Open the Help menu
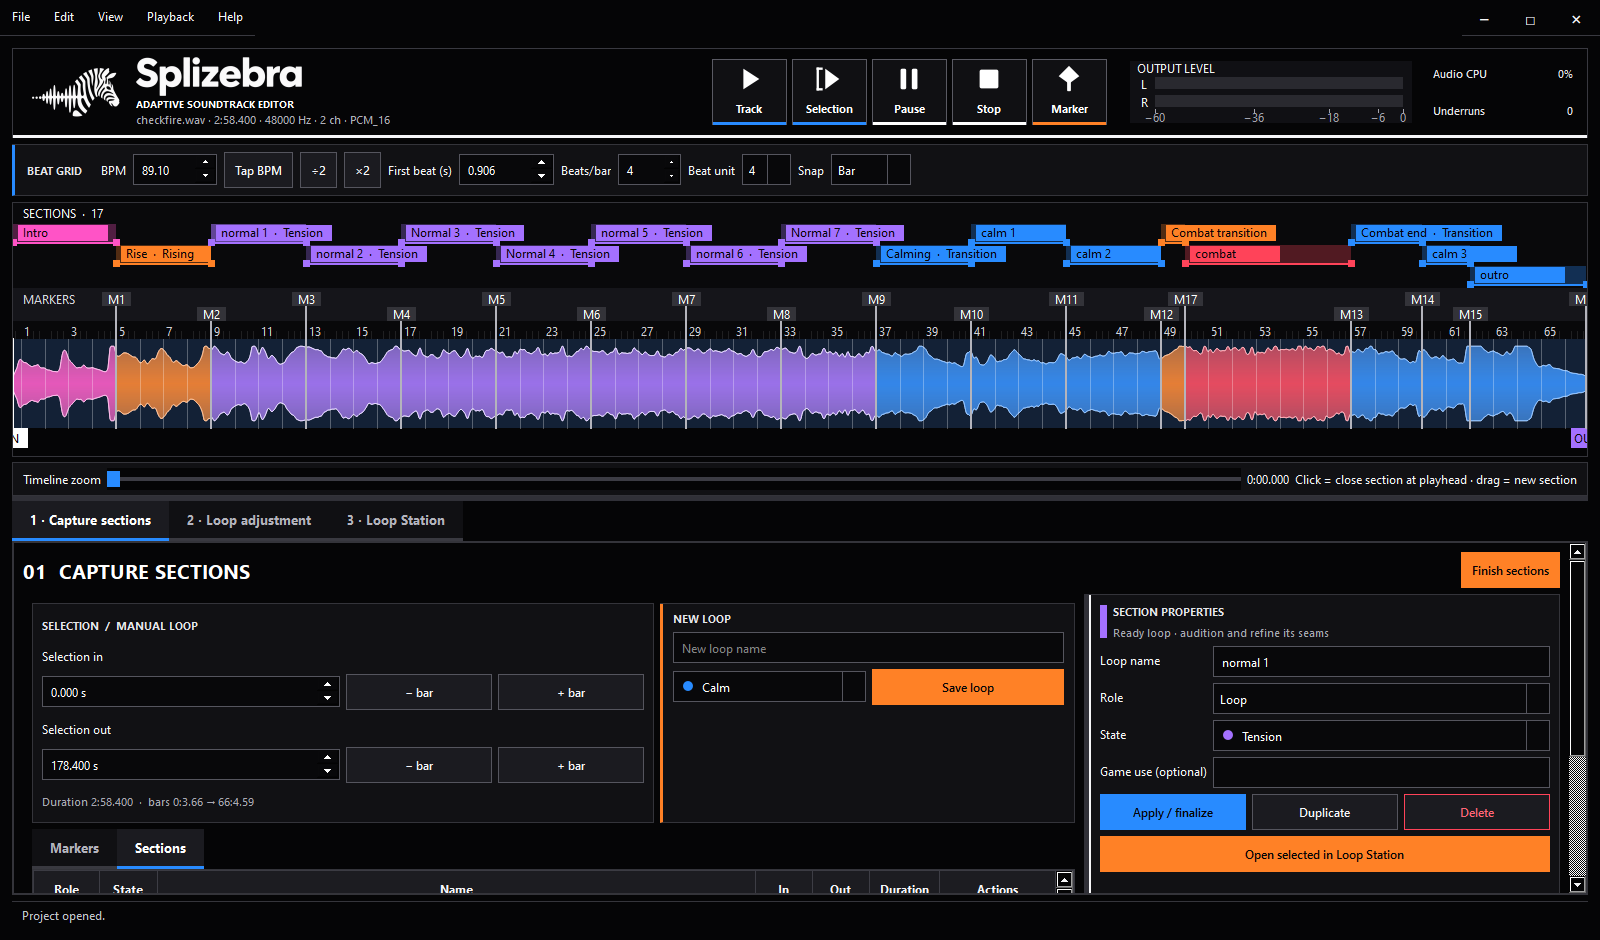 tap(230, 17)
